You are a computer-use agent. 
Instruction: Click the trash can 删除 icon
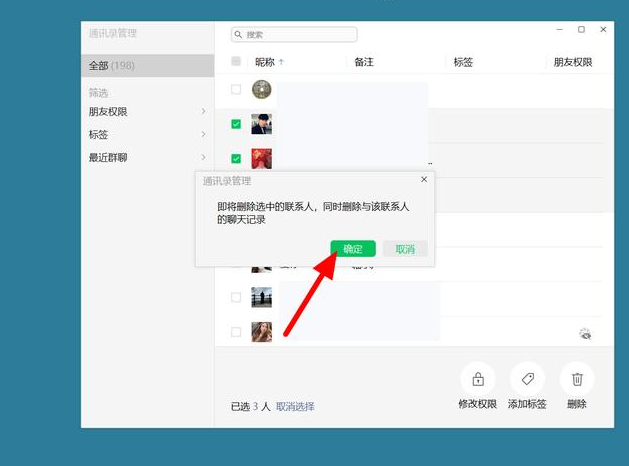(x=577, y=379)
